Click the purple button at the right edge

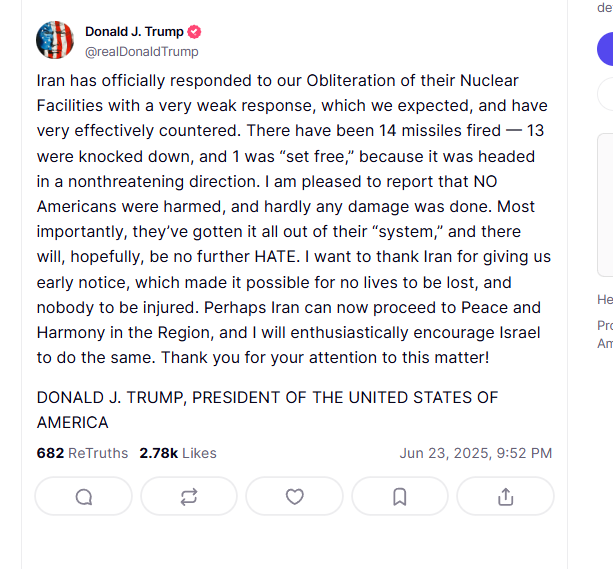(605, 49)
